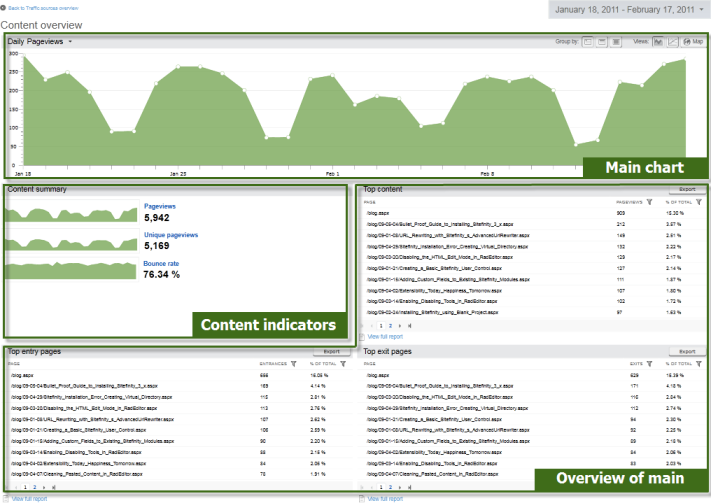Filter Top content by Pageviews column
The width and height of the screenshot is (711, 503).
point(650,201)
